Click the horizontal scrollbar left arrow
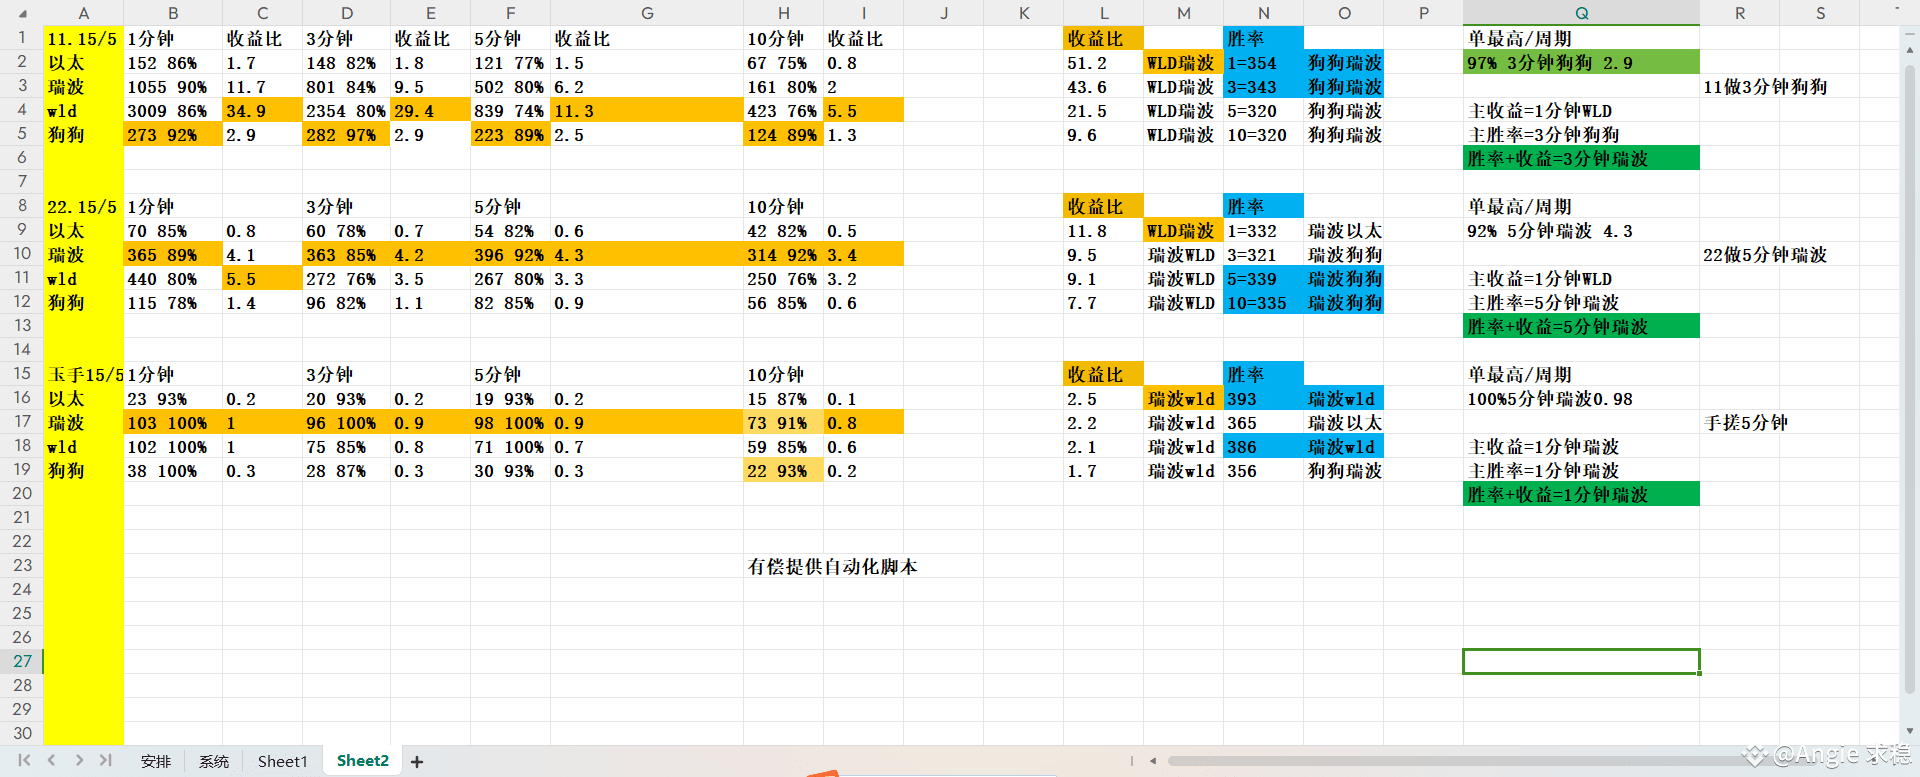 tap(1153, 761)
